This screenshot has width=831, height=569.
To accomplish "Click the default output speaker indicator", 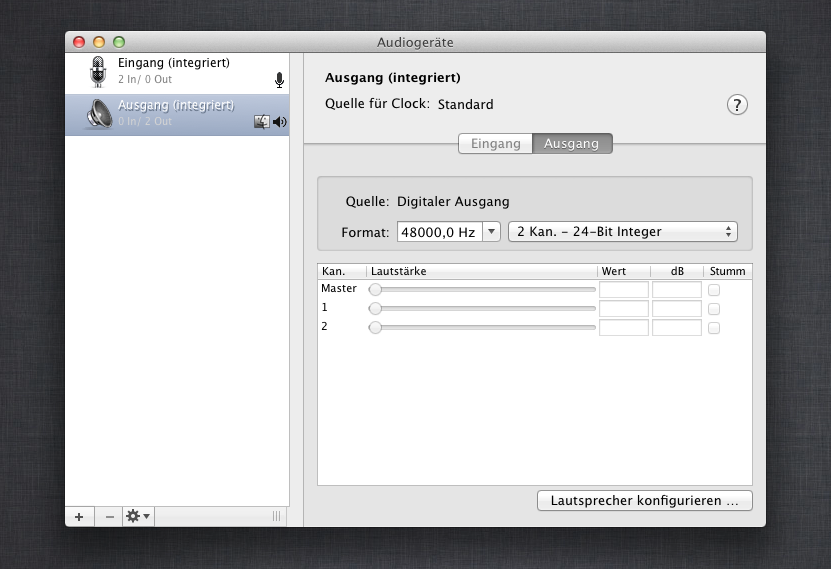I will click(280, 122).
